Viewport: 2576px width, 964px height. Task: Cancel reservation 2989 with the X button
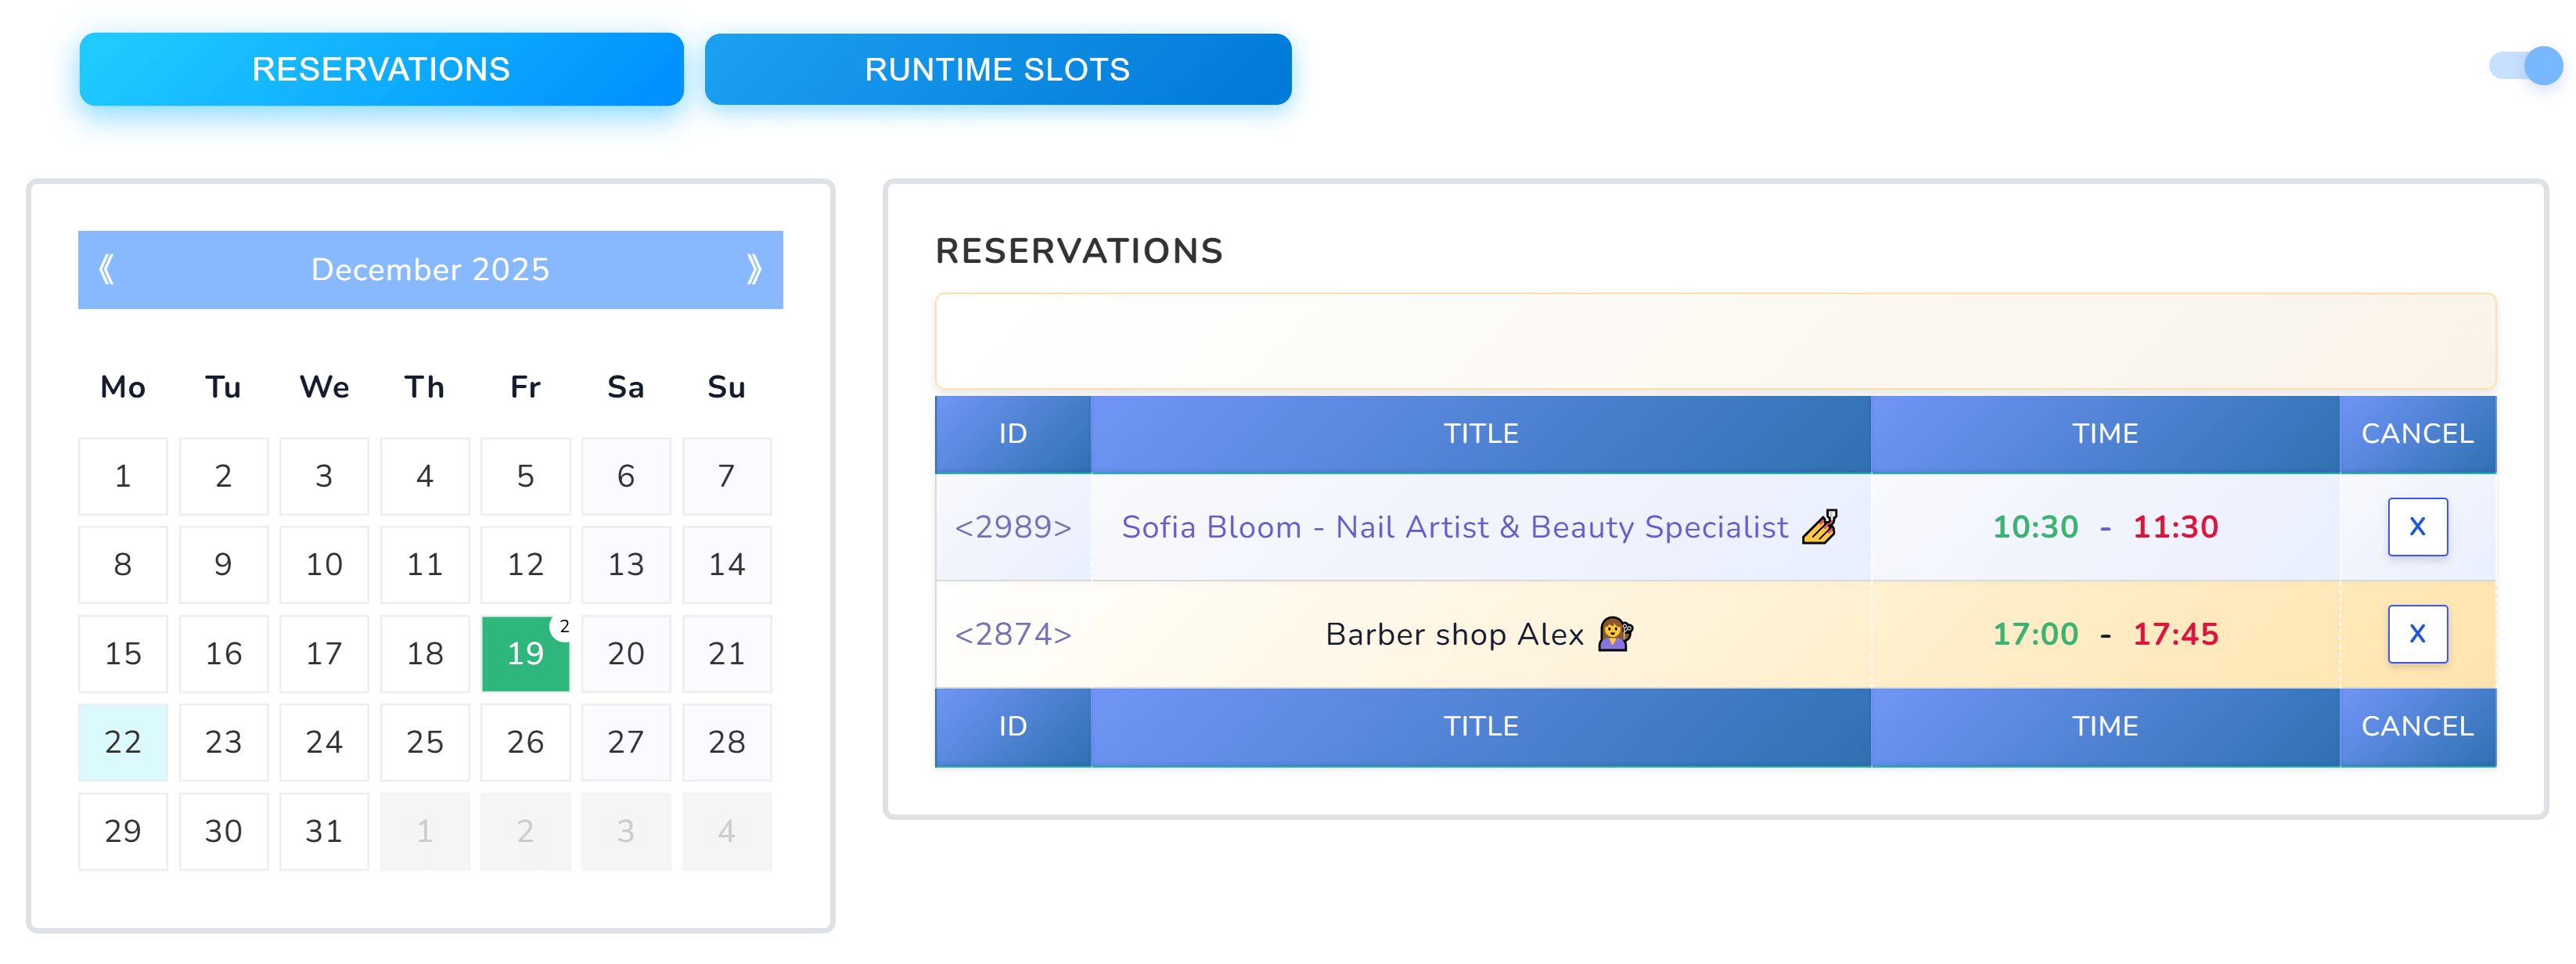click(2417, 527)
